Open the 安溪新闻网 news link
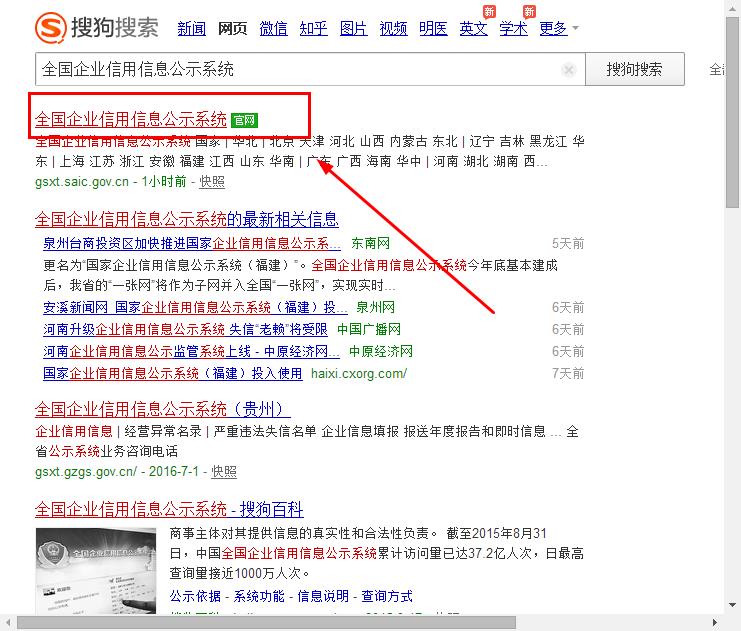Image resolution: width=741 pixels, height=631 pixels. pos(195,308)
